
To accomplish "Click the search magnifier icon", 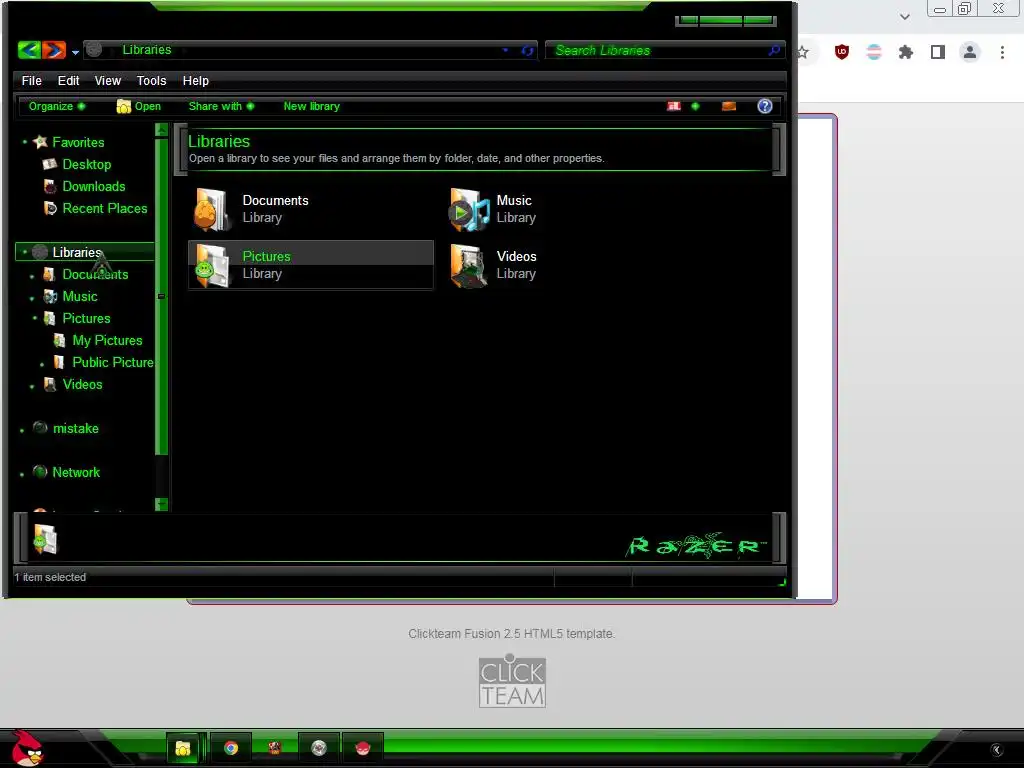I will [774, 50].
